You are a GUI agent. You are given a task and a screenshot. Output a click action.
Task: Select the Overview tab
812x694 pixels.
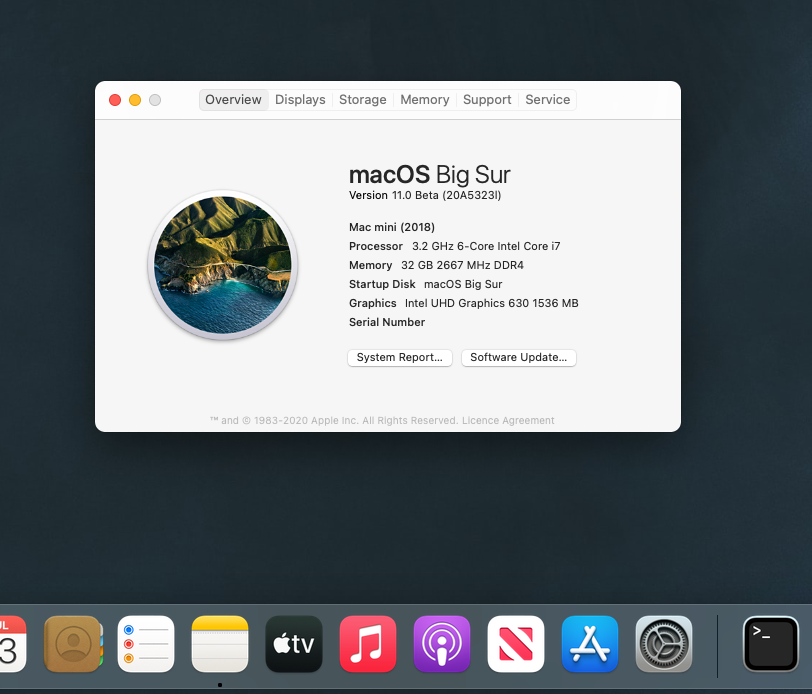coord(234,99)
